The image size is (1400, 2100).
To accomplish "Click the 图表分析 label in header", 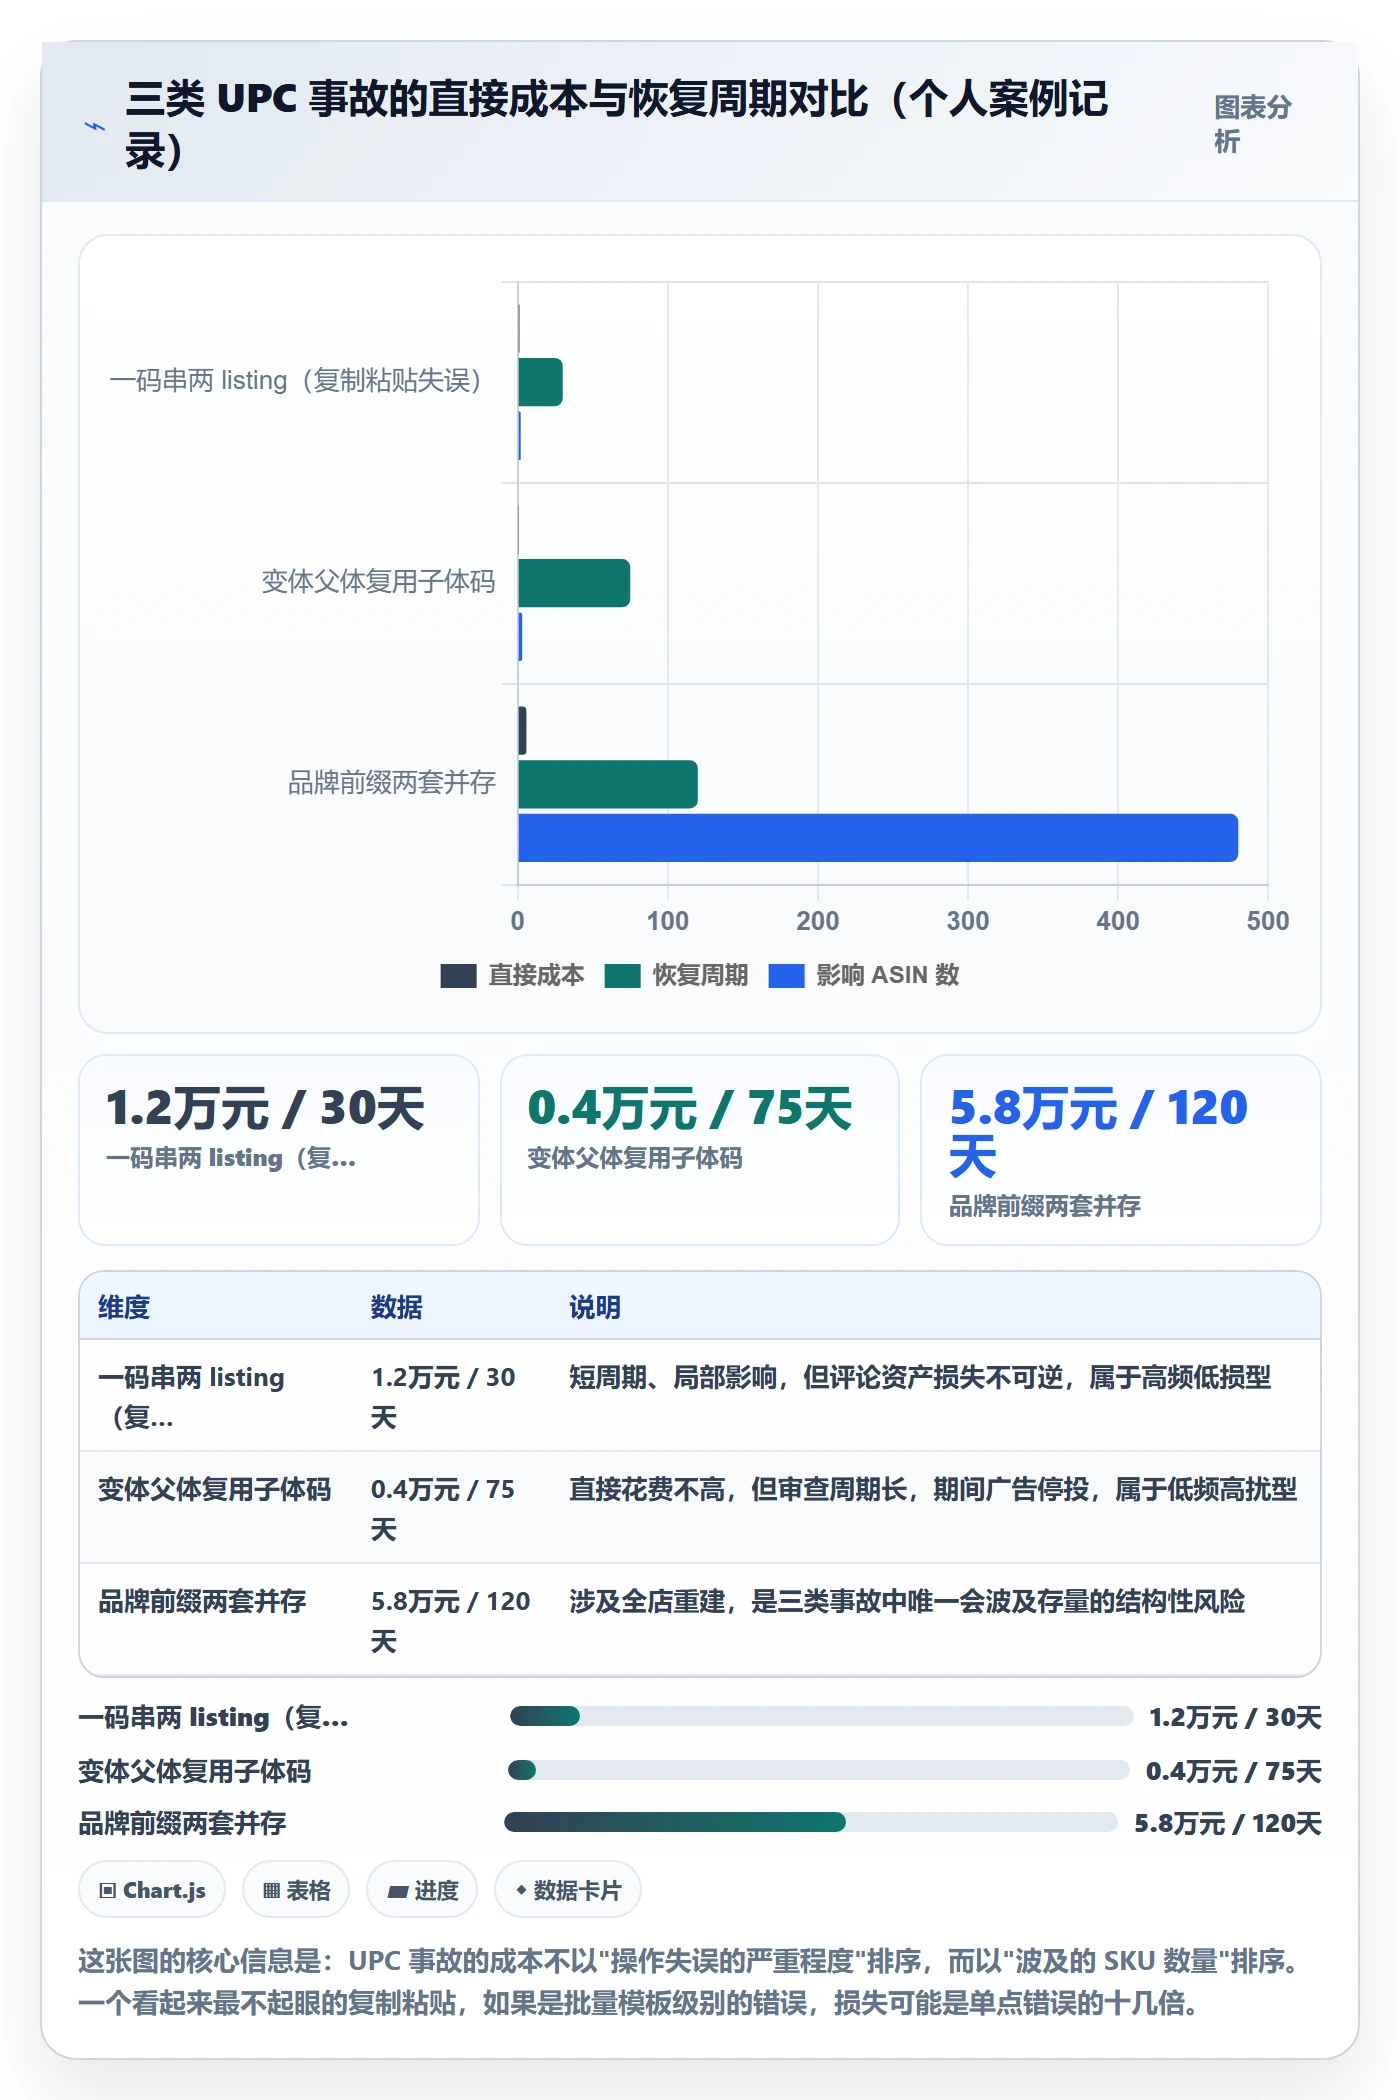I will tap(1252, 124).
